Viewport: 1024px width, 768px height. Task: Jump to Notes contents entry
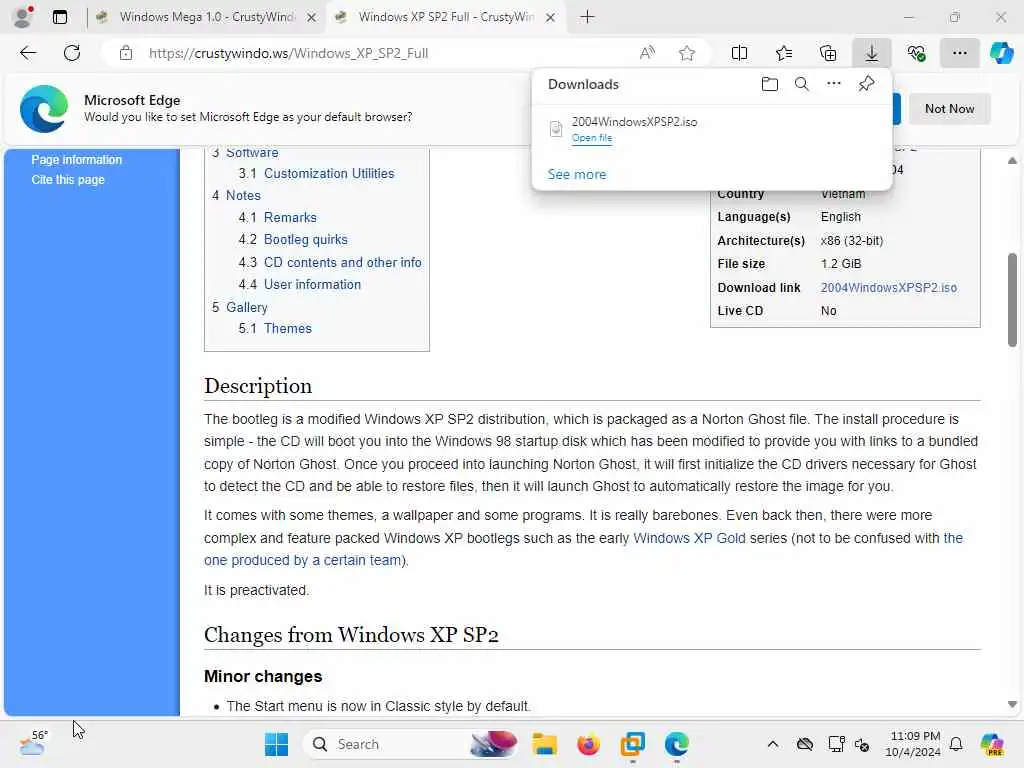point(243,195)
